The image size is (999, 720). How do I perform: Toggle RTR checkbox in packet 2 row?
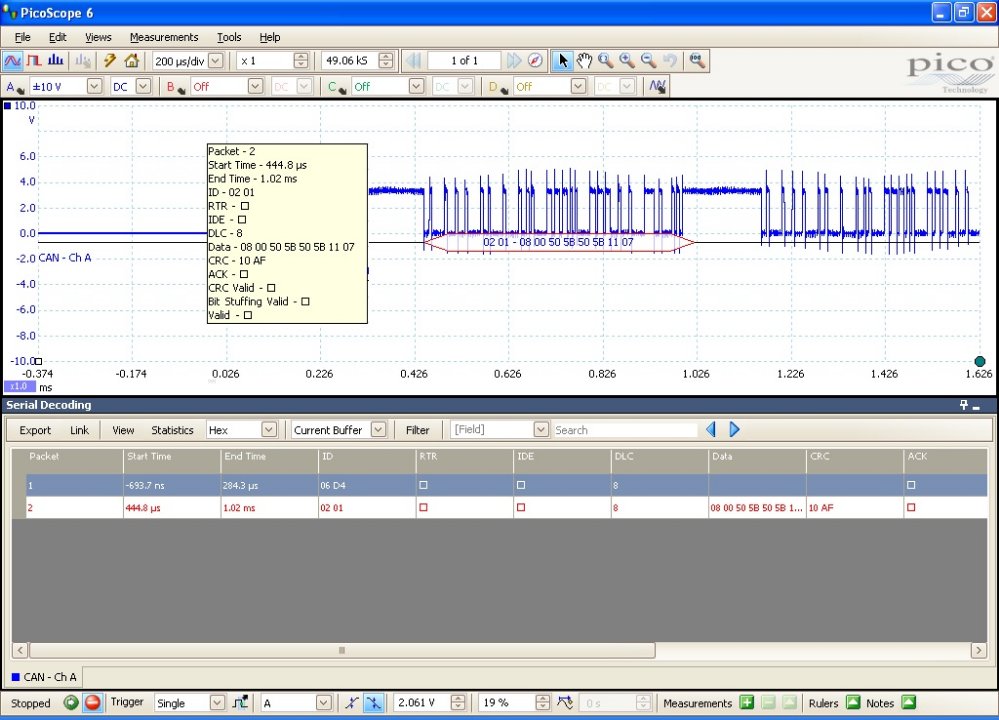pos(424,508)
